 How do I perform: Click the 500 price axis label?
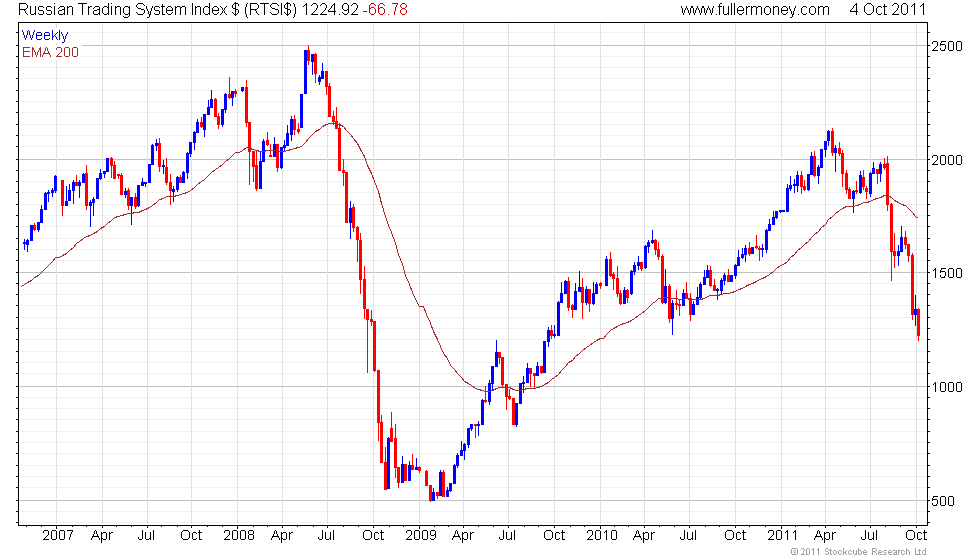tap(943, 501)
